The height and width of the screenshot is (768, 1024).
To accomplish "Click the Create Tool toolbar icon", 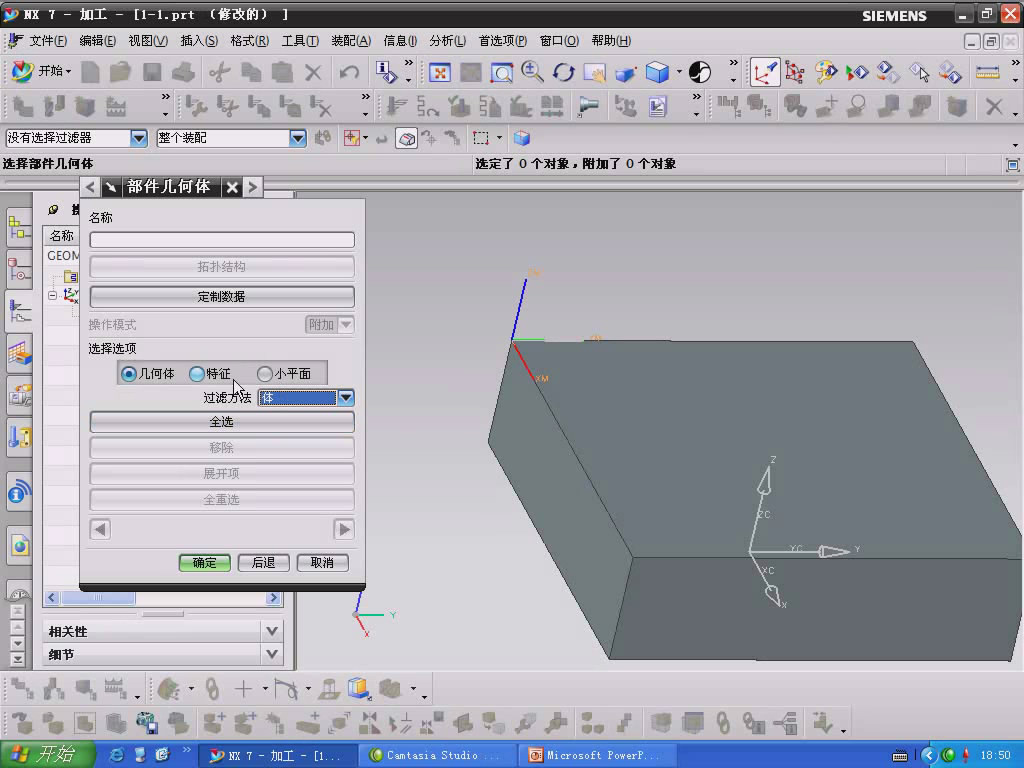I will tap(53, 106).
